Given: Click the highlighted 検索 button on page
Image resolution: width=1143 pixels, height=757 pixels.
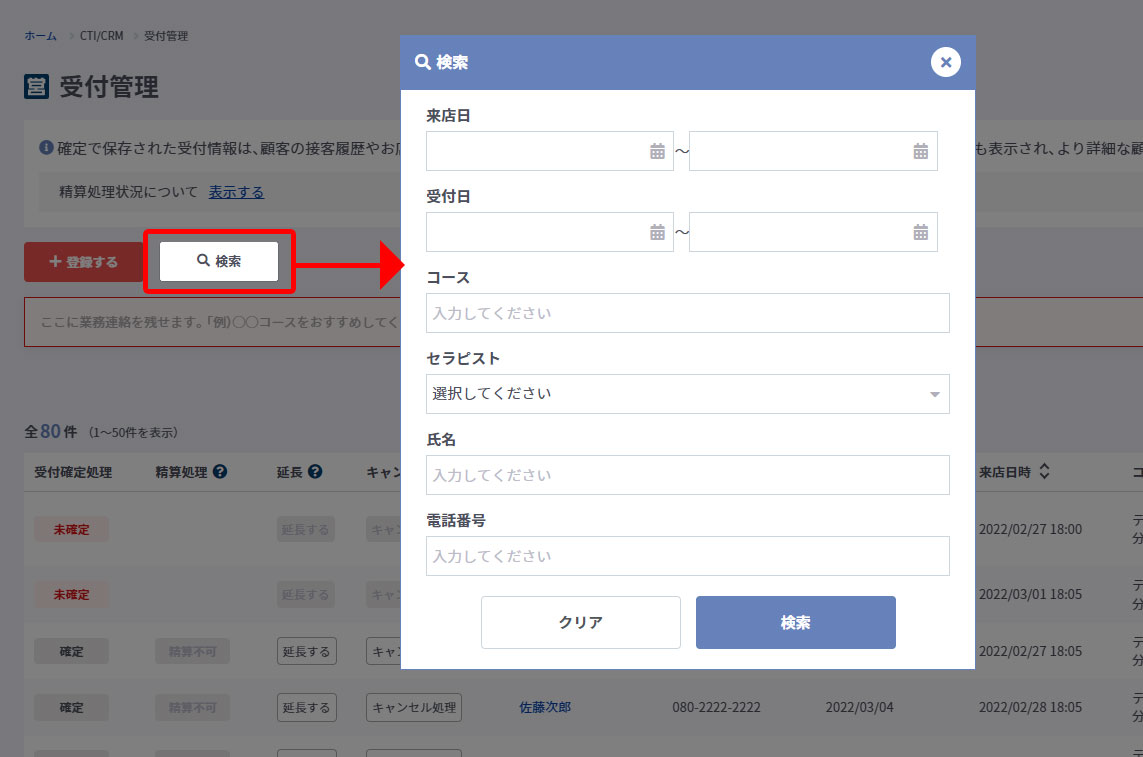Looking at the screenshot, I should 219,261.
